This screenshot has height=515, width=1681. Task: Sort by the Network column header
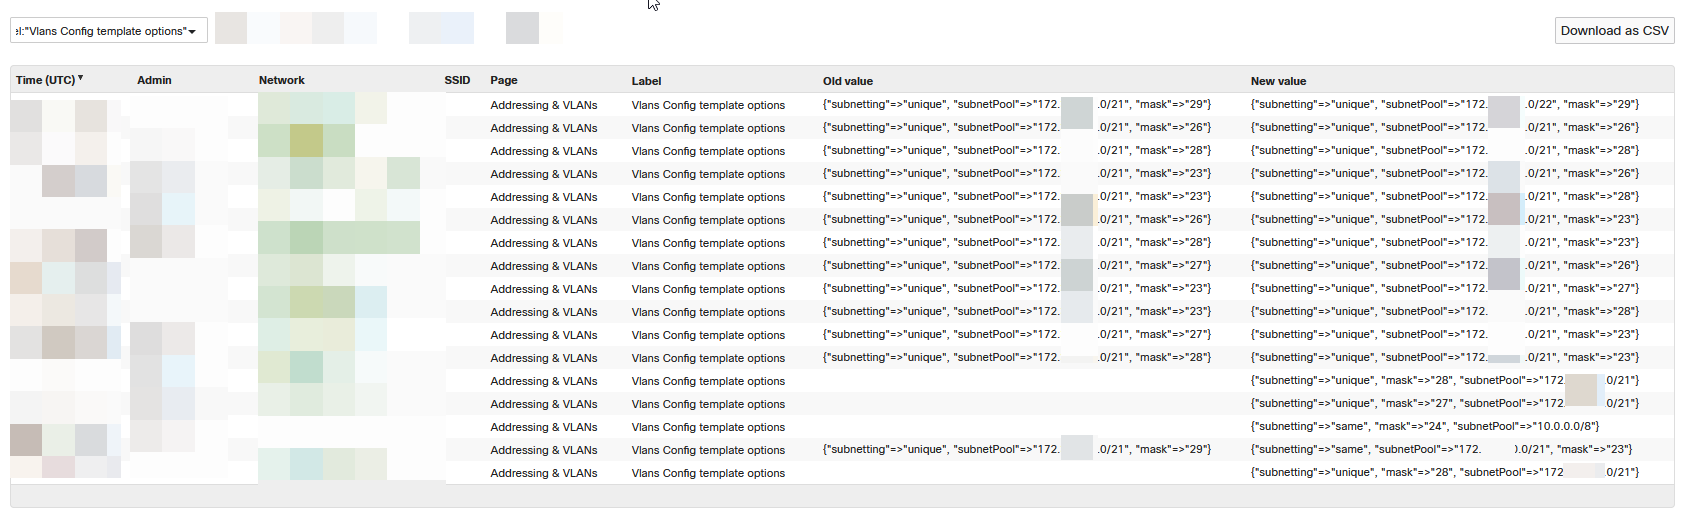pyautogui.click(x=281, y=80)
